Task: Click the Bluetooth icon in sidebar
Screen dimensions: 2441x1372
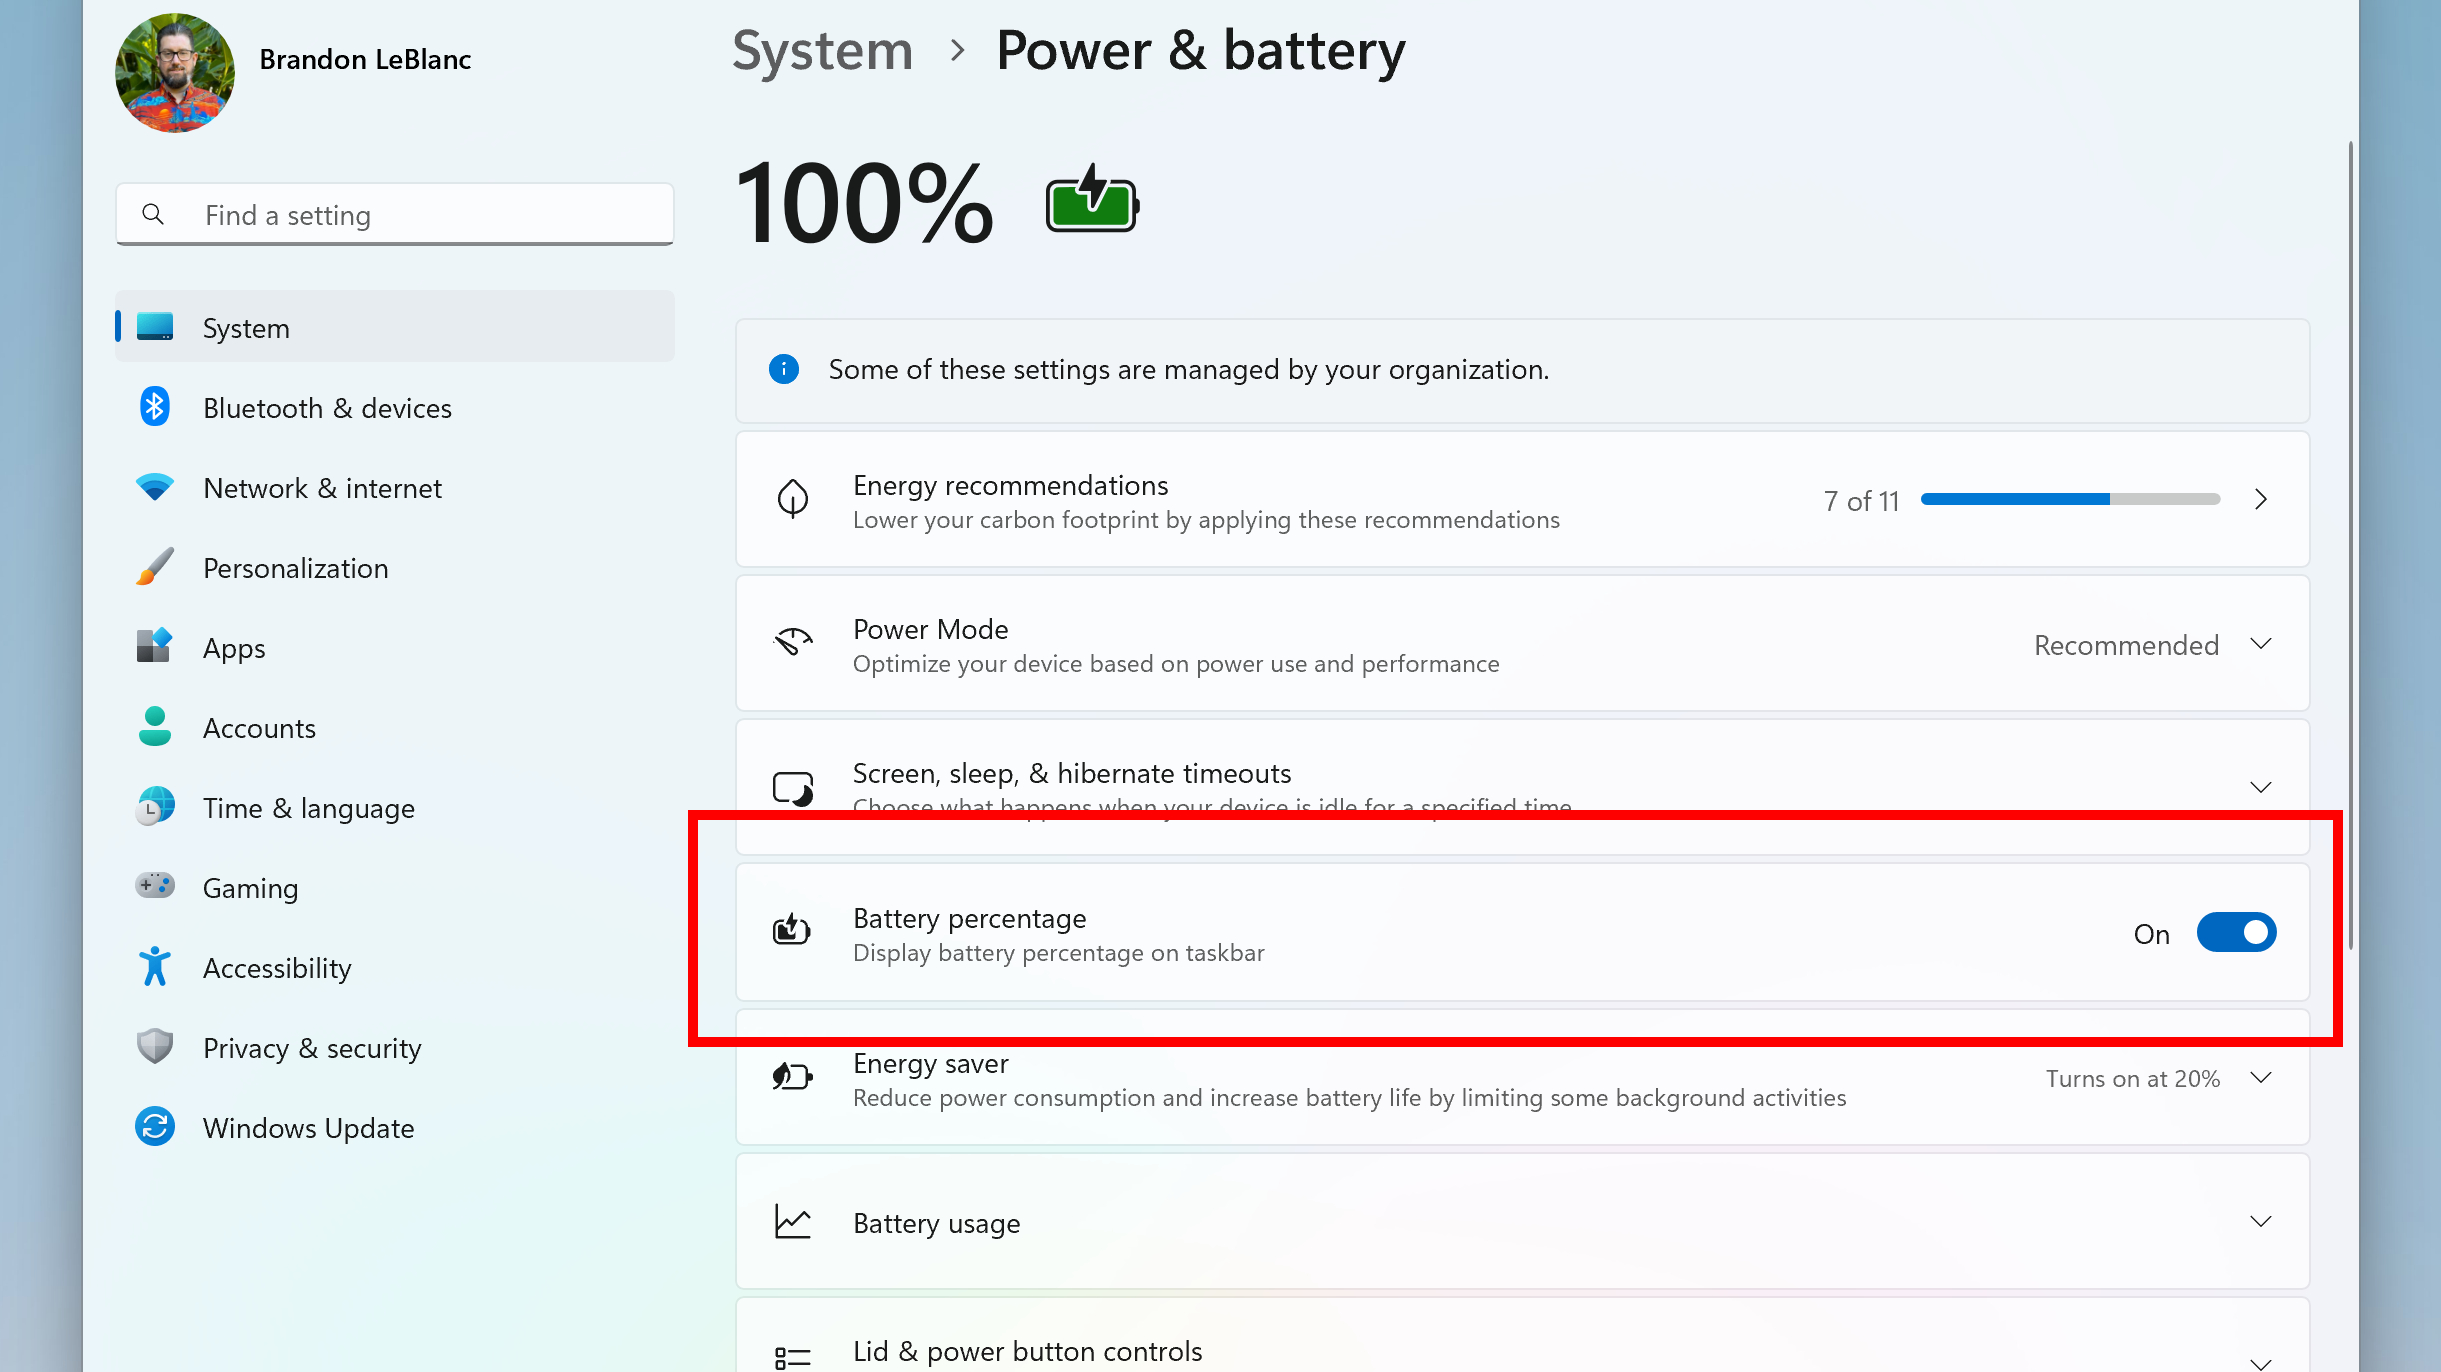Action: 154,407
